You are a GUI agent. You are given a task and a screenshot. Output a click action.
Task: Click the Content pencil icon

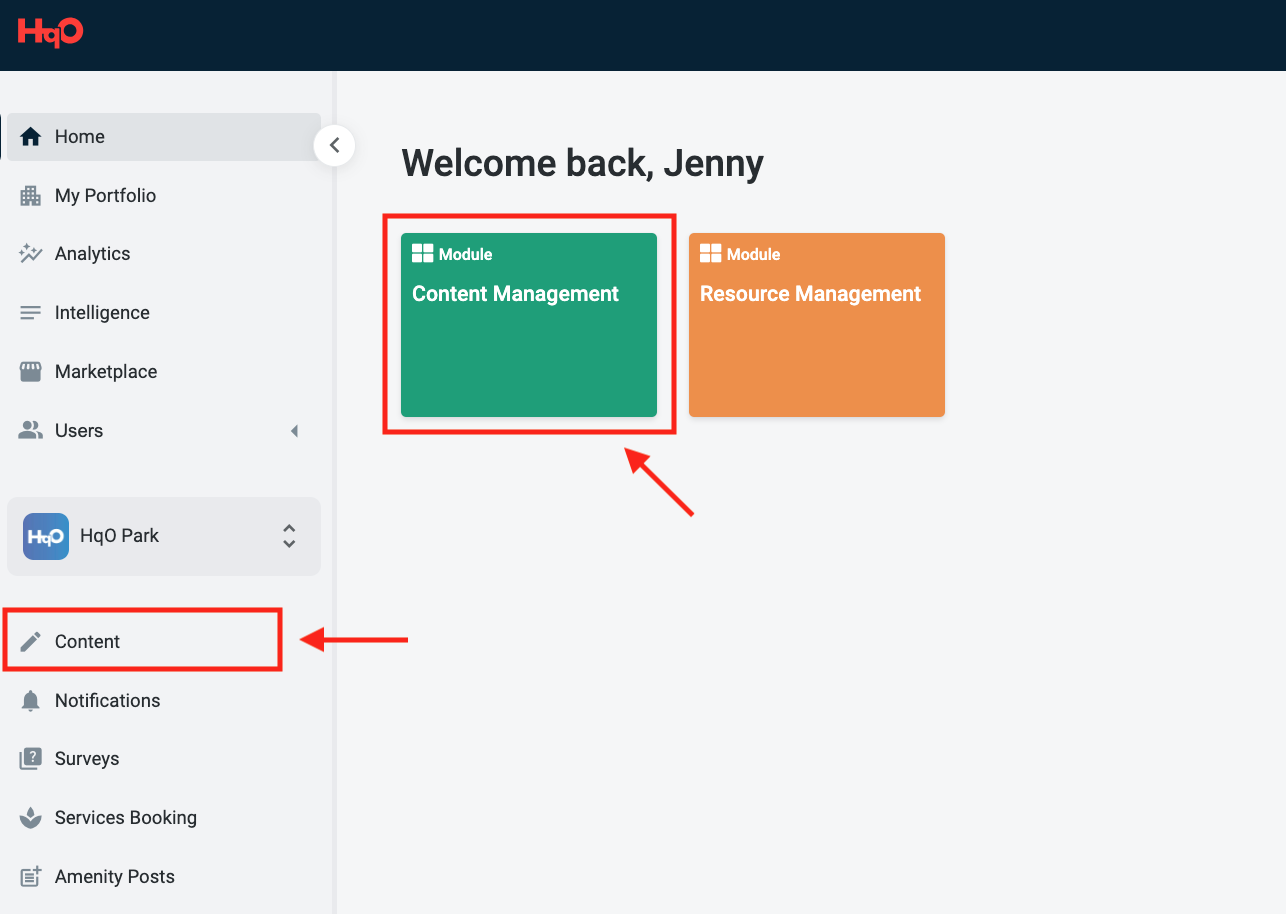click(x=31, y=642)
